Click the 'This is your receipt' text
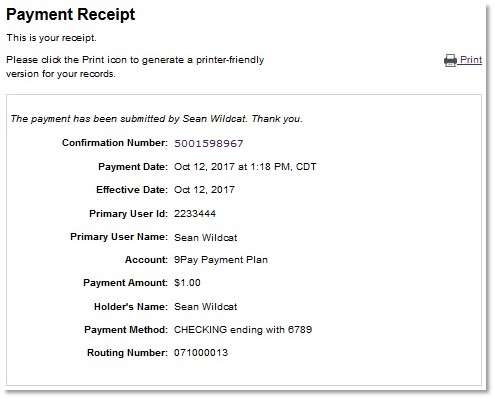 pos(51,38)
